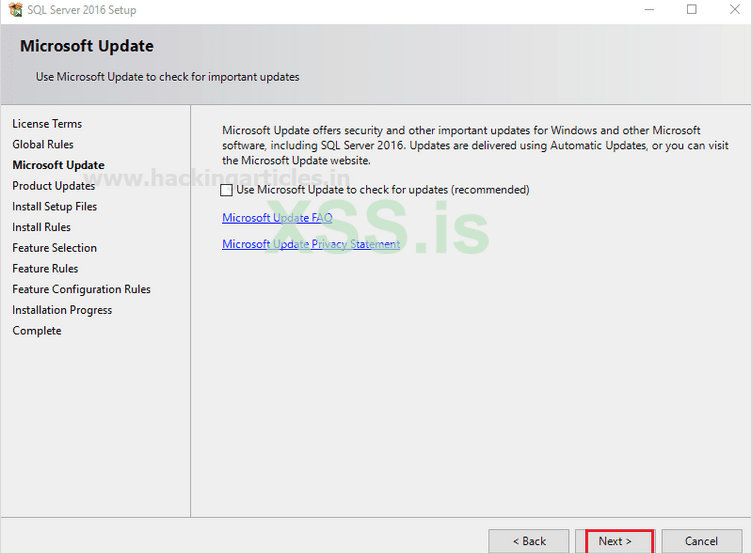Select License Terms step in sidebar
This screenshot has height=554, width=753.
47,124
